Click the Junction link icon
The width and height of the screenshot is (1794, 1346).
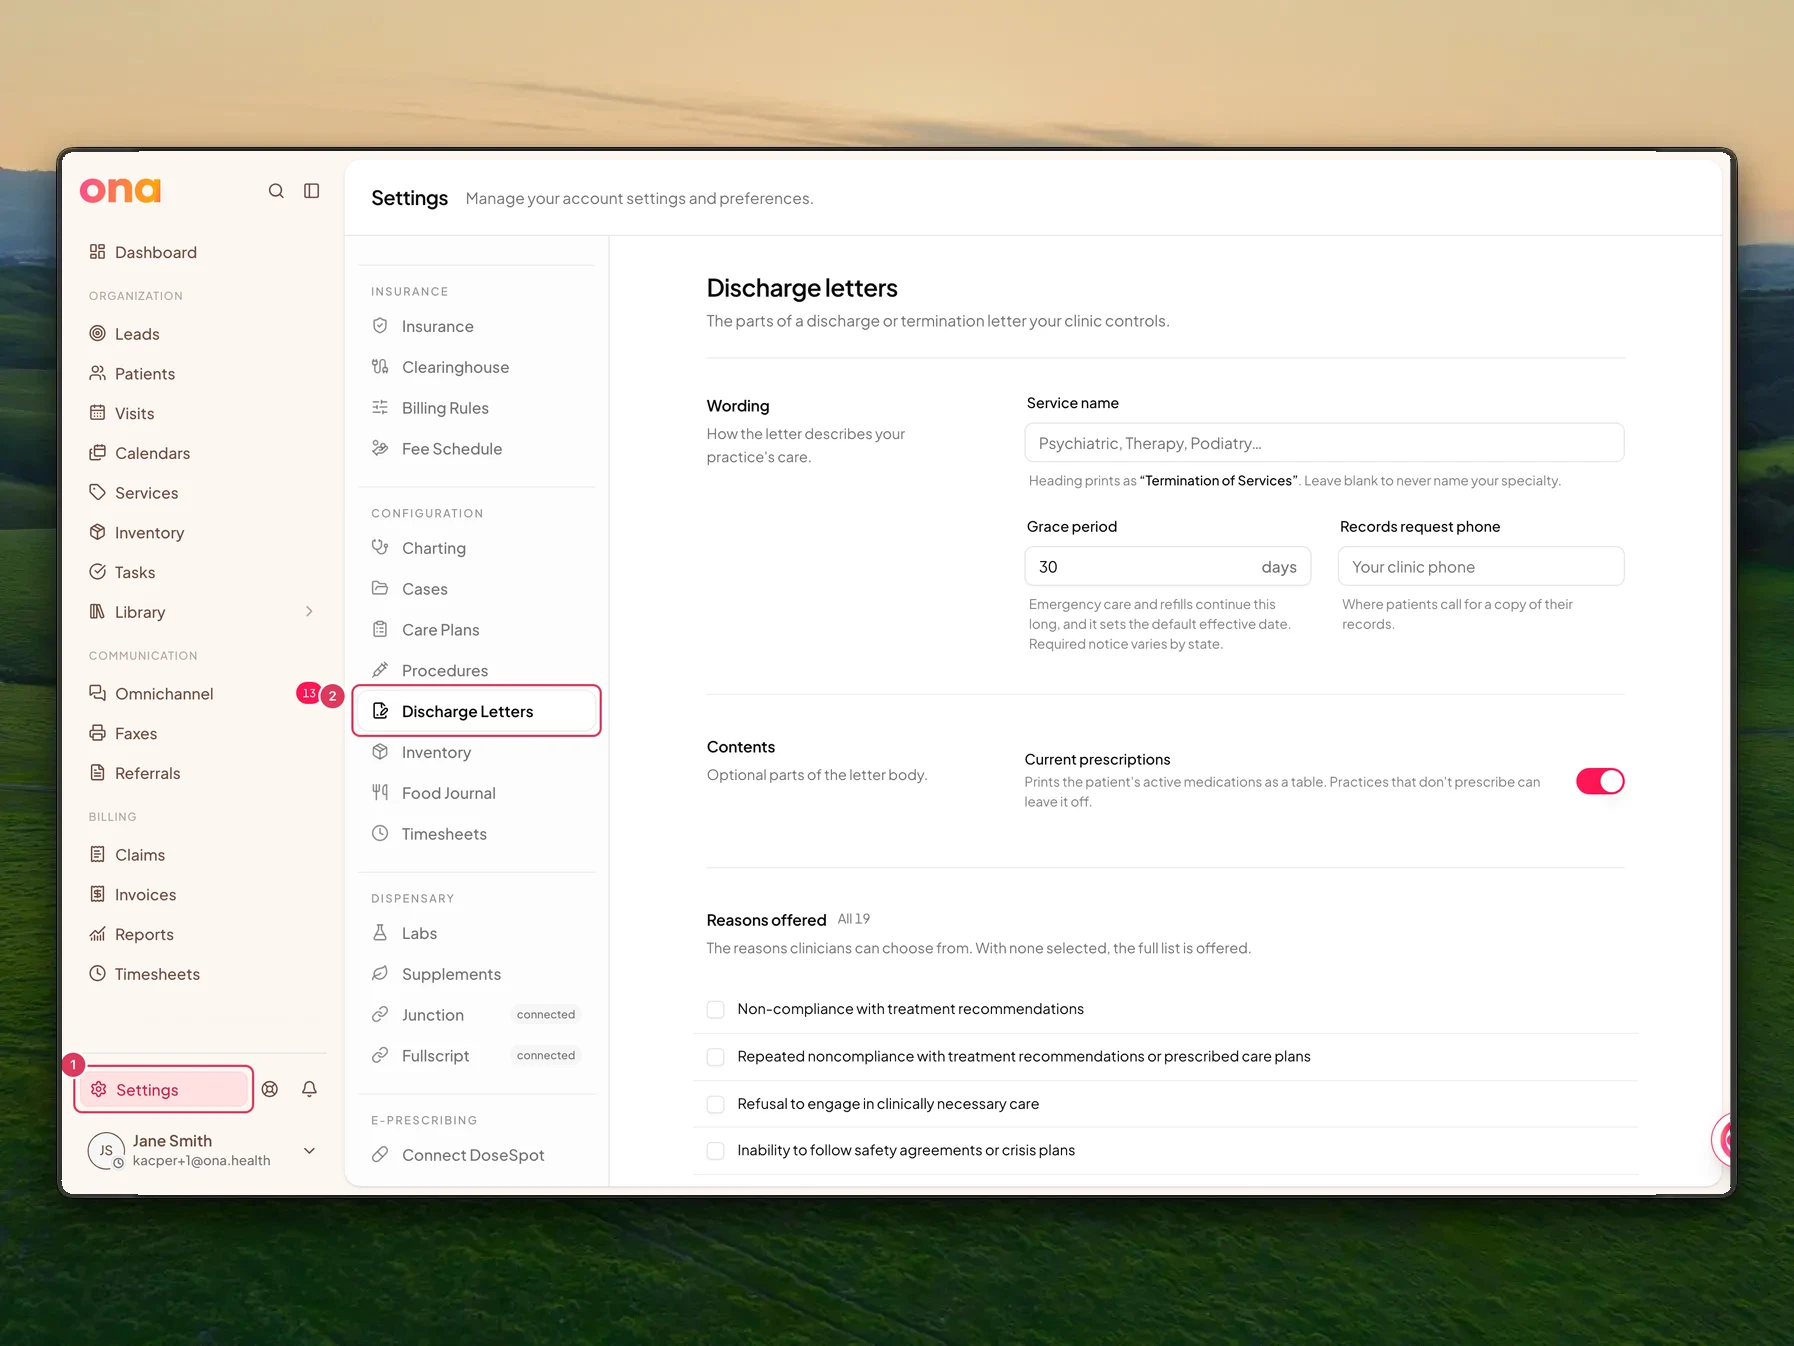click(380, 1014)
